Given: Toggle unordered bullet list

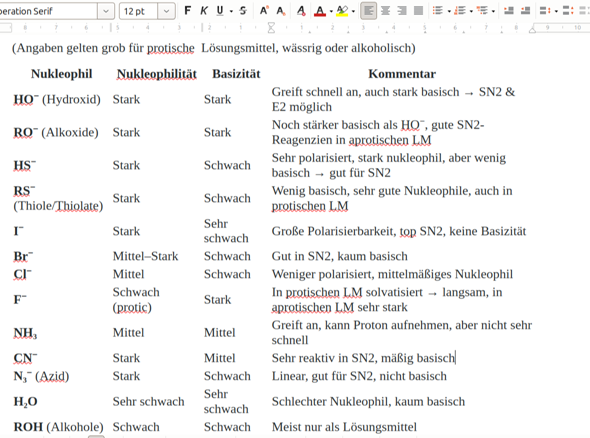Looking at the screenshot, I should point(438,11).
